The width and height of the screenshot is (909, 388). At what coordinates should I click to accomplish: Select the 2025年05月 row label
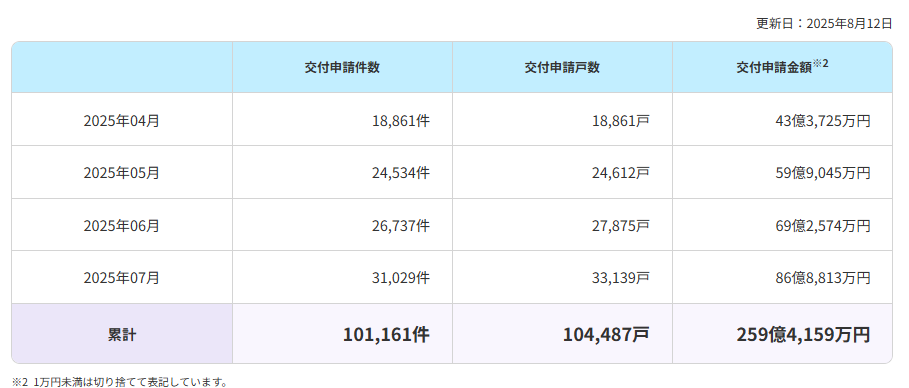pyautogui.click(x=122, y=173)
